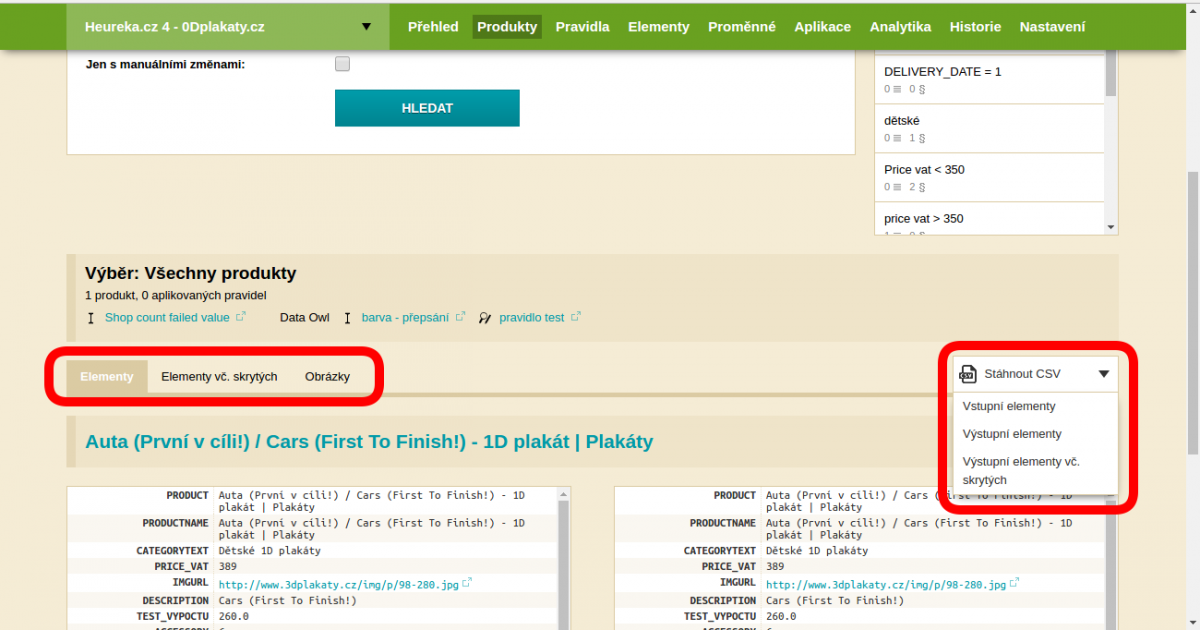Click the § rules icon under dětské
The height and width of the screenshot is (630, 1200).
point(922,138)
